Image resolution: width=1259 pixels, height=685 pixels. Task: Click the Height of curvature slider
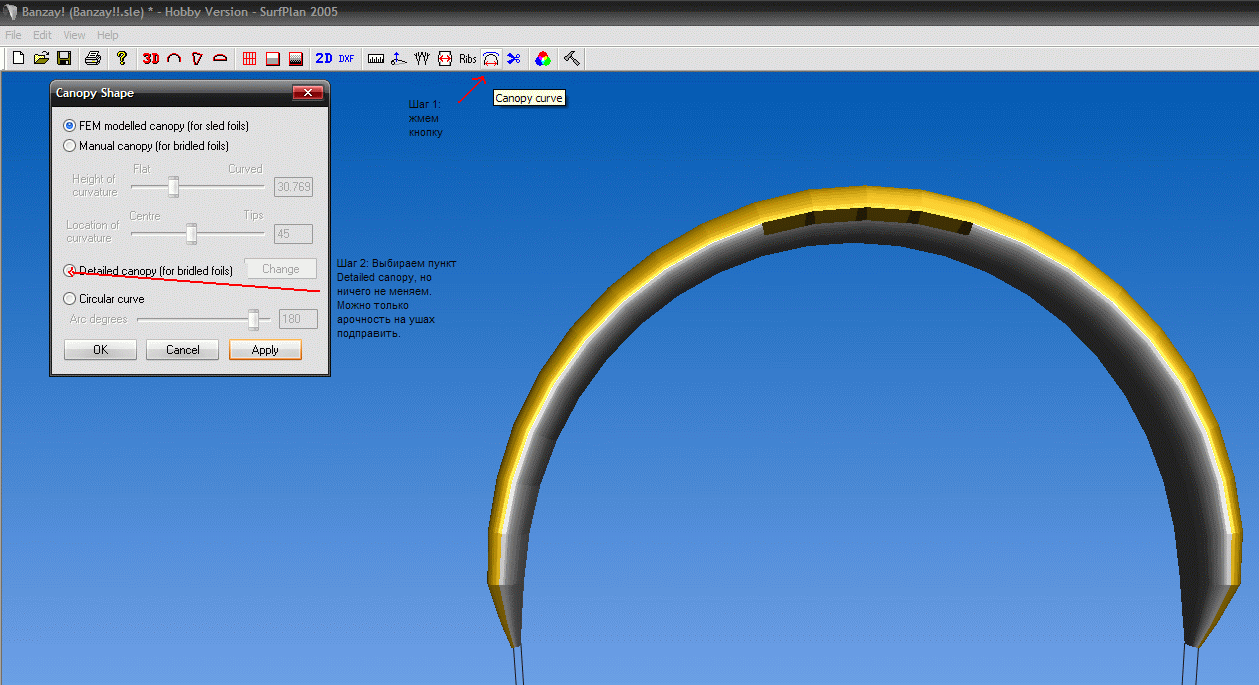(173, 186)
